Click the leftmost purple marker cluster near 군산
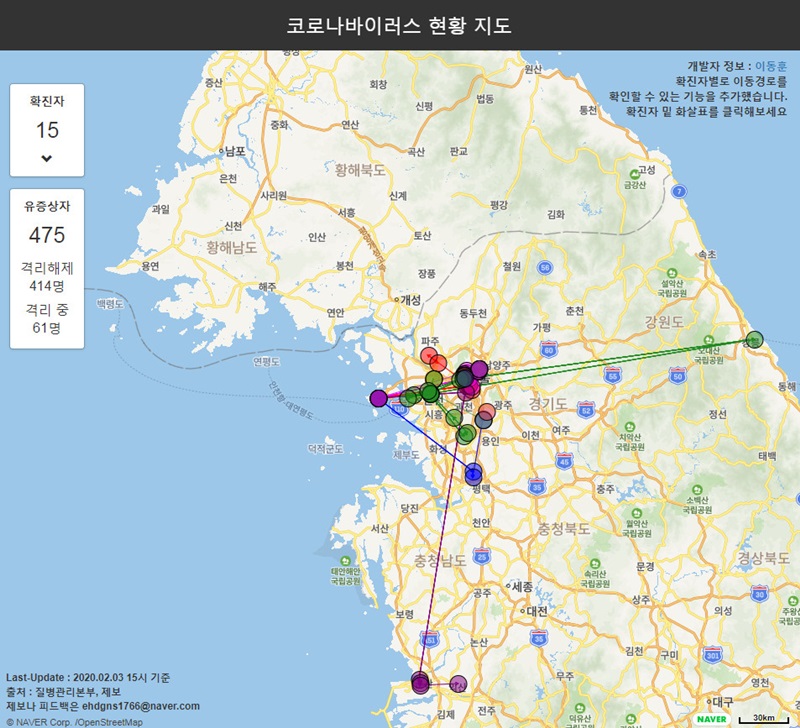 tap(420, 684)
